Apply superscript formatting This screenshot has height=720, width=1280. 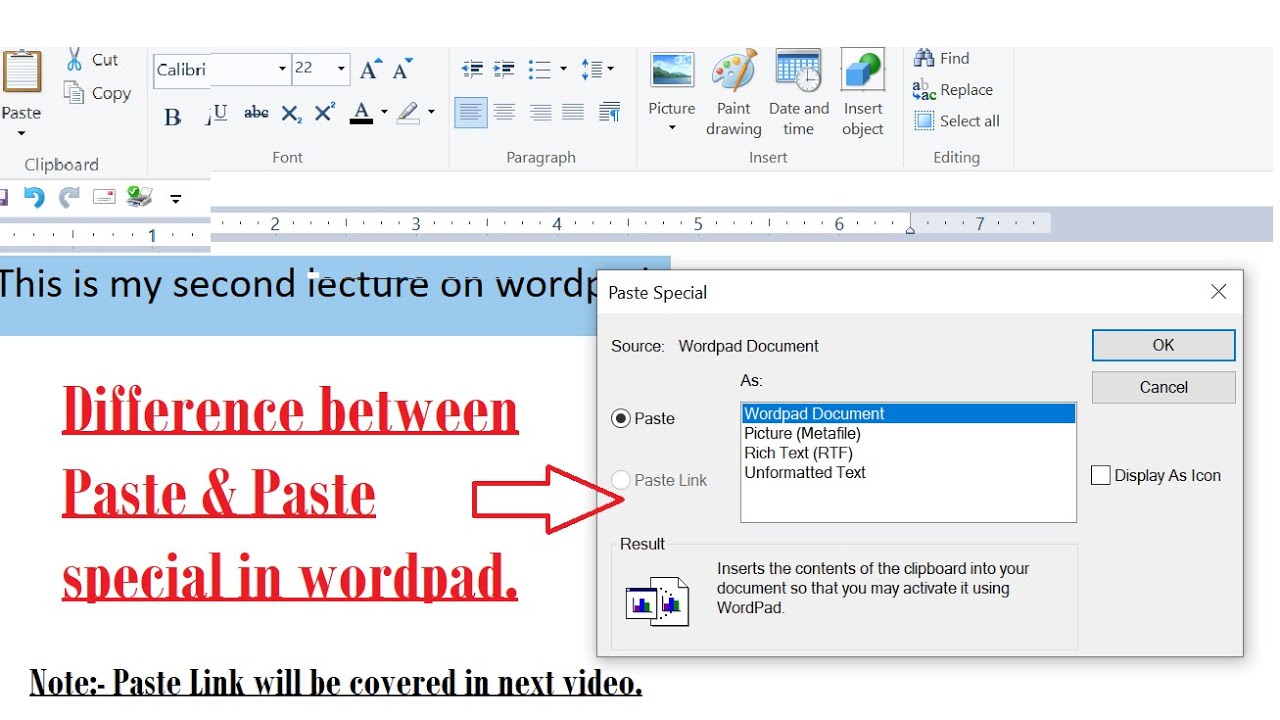tap(325, 113)
